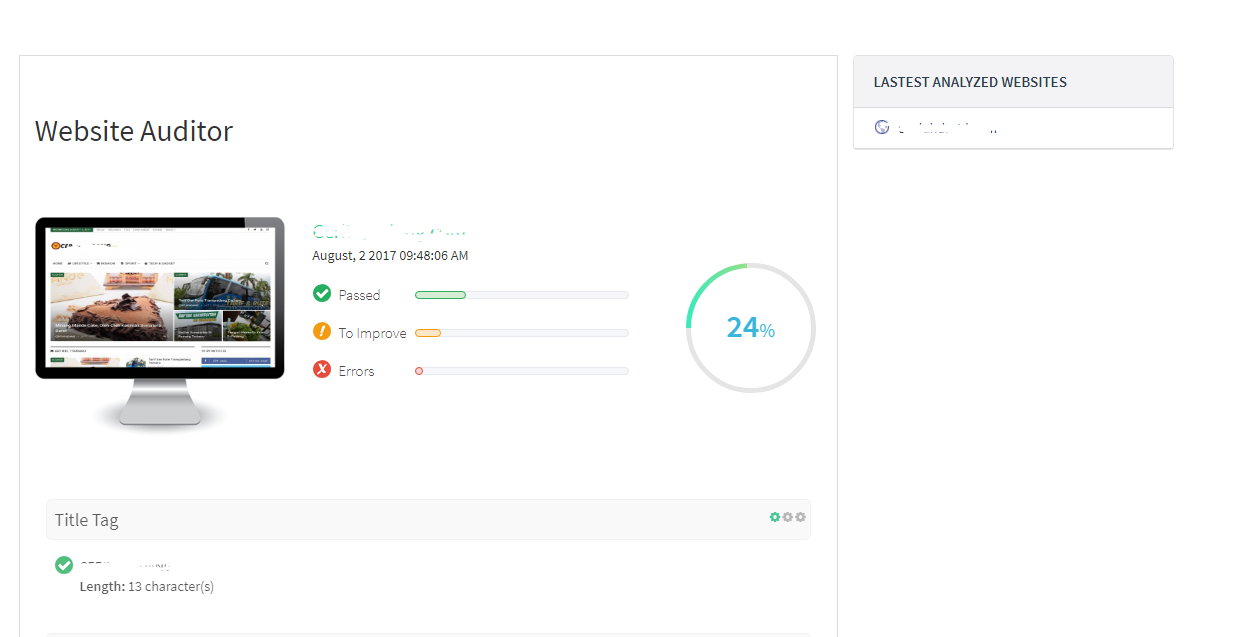Click the Passed progress bar

[x=521, y=295]
